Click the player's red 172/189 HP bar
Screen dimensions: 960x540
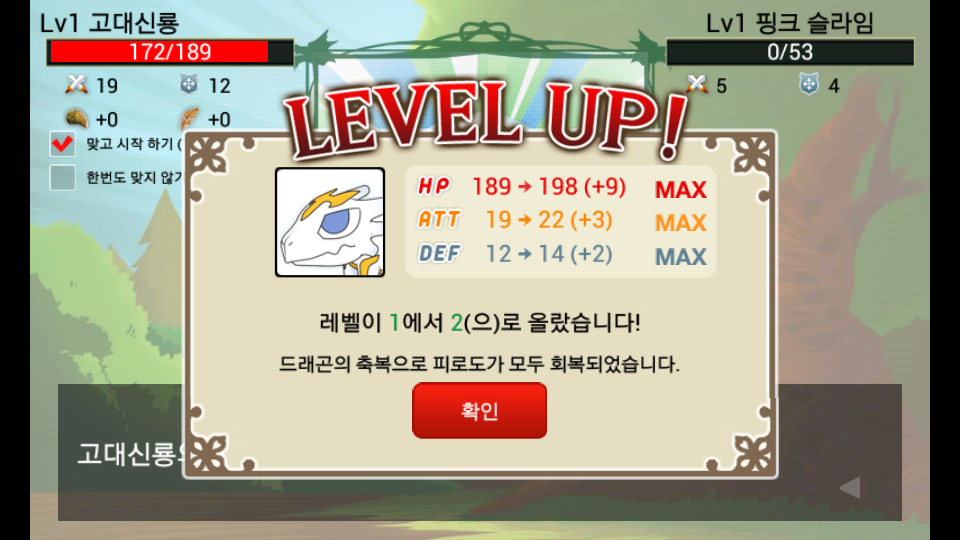tap(171, 52)
